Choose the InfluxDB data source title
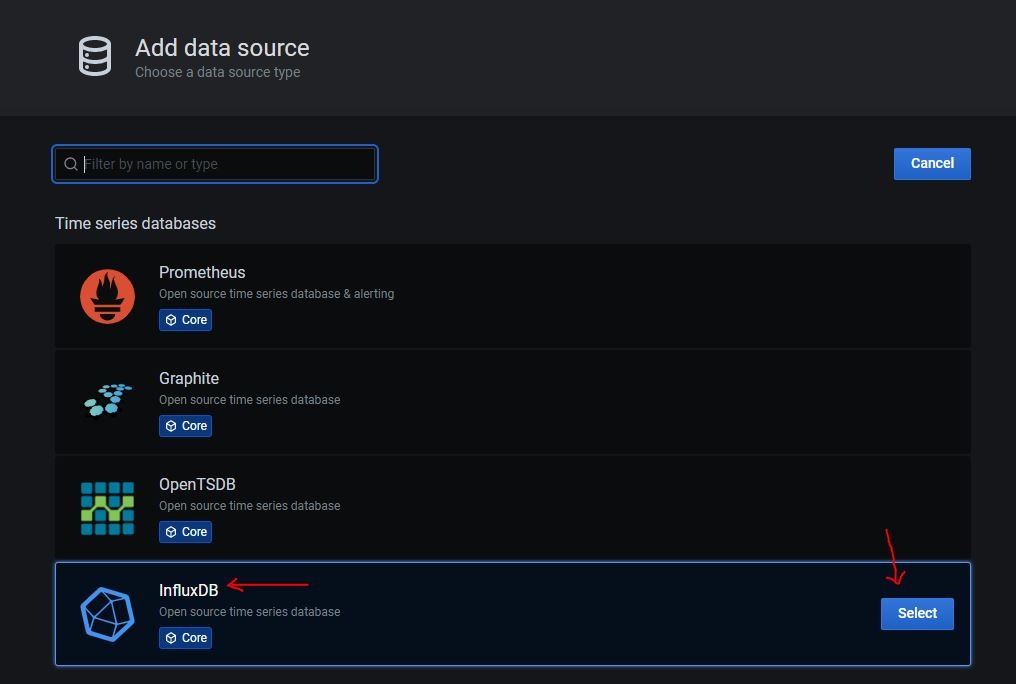Screen dimensions: 1016x684 [189, 590]
